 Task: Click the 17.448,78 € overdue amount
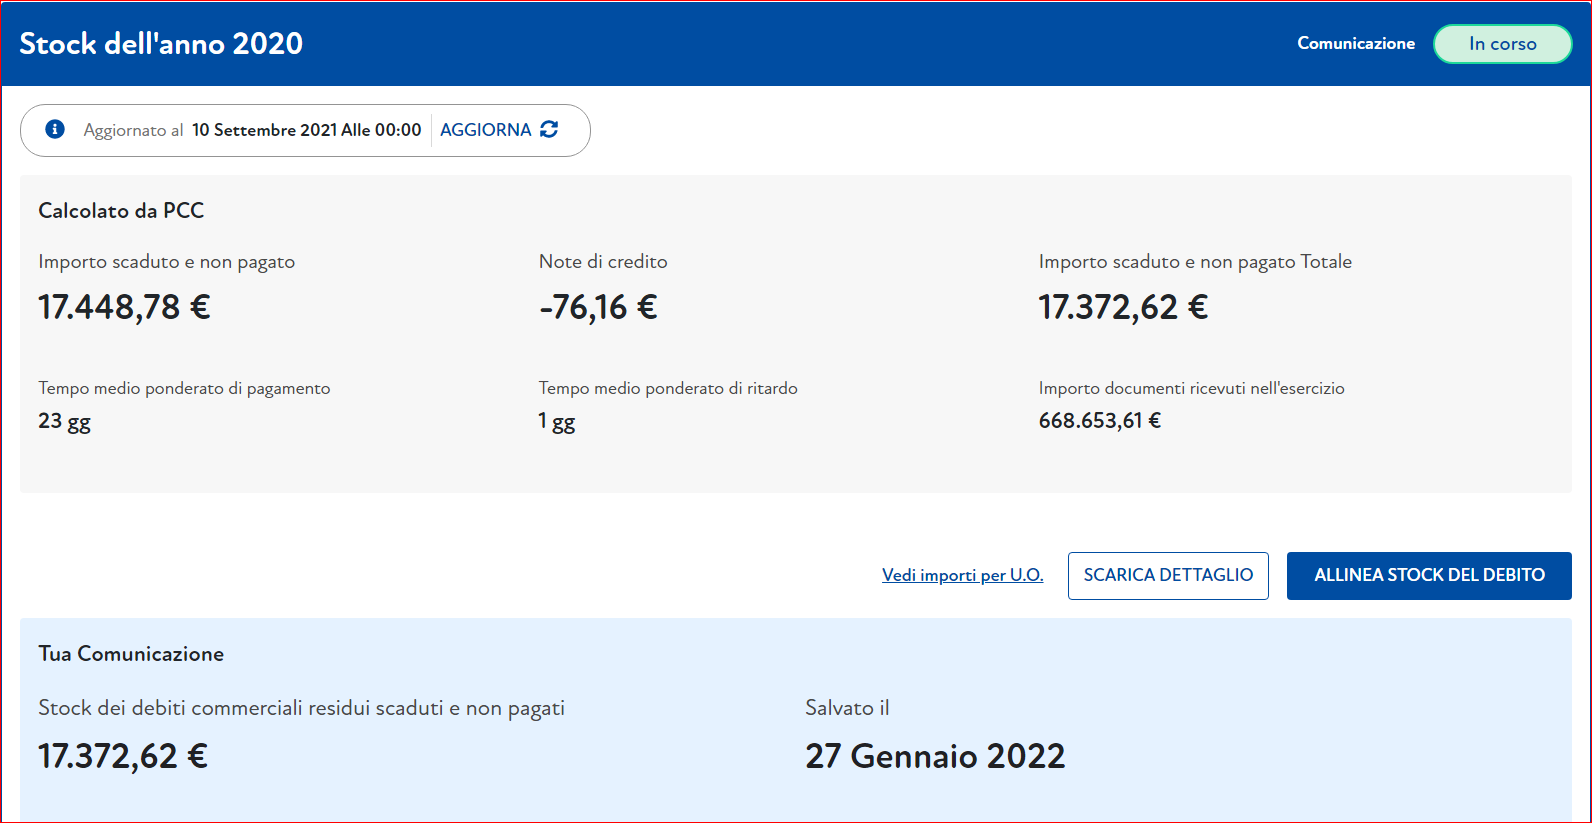124,307
